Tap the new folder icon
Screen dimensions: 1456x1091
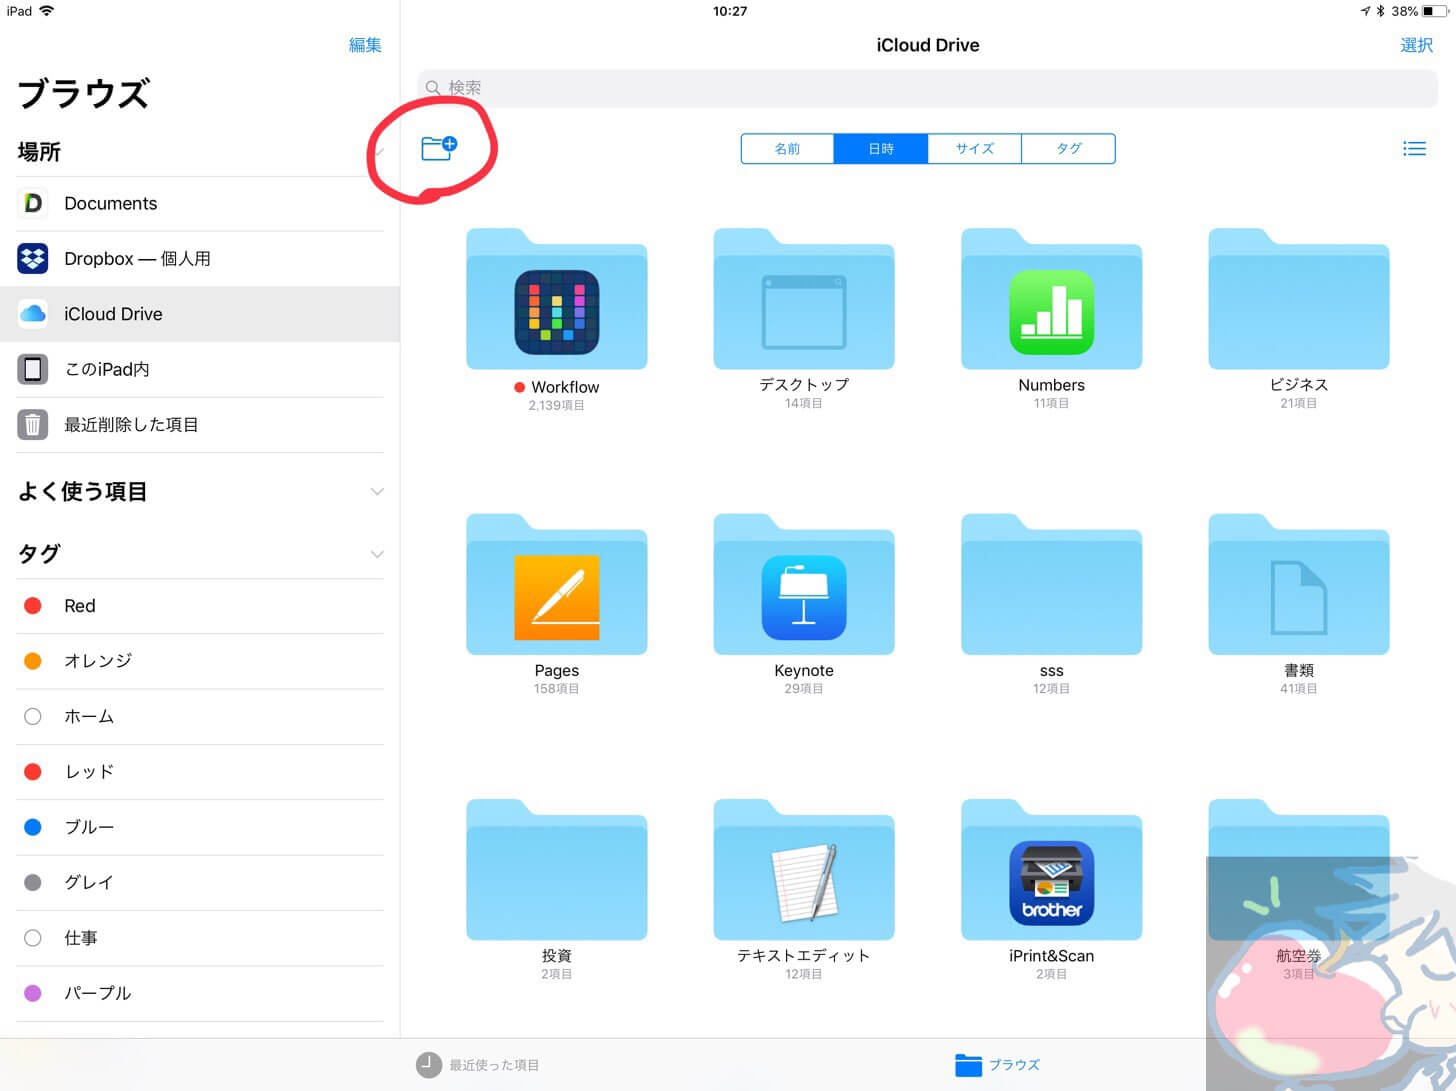[439, 148]
